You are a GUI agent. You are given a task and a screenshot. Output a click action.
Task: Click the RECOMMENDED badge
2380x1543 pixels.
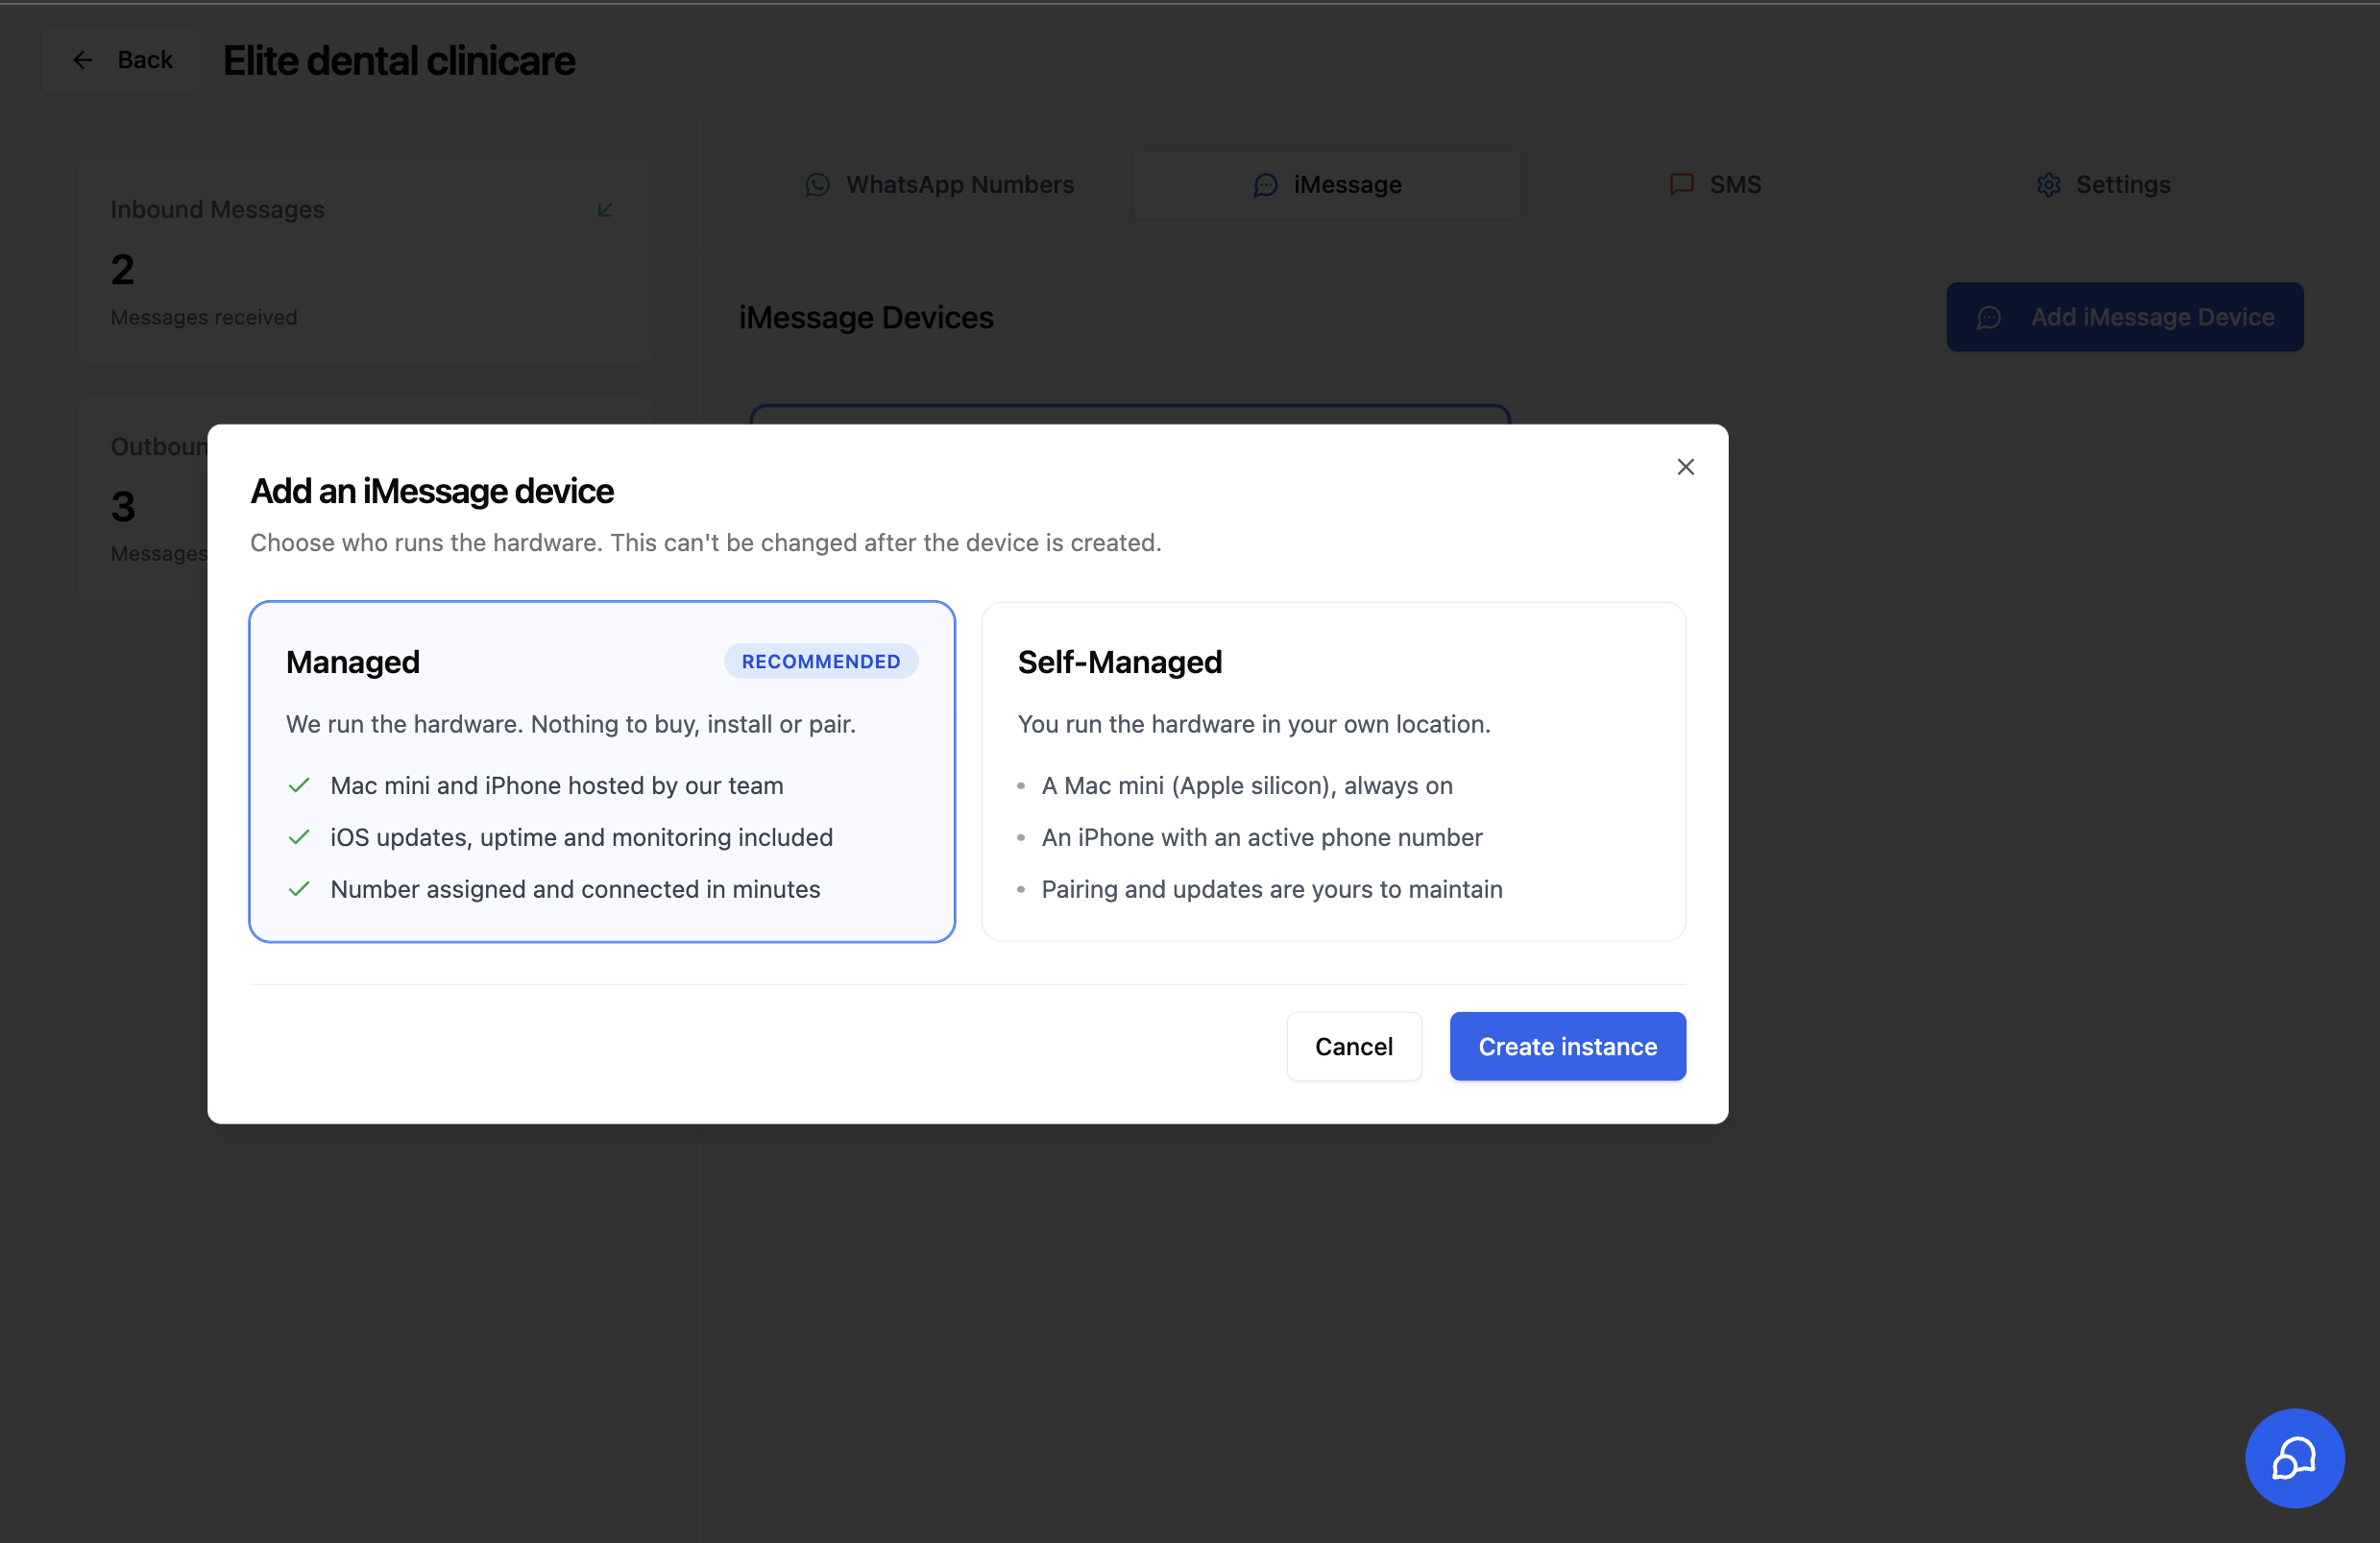pyautogui.click(x=820, y=661)
